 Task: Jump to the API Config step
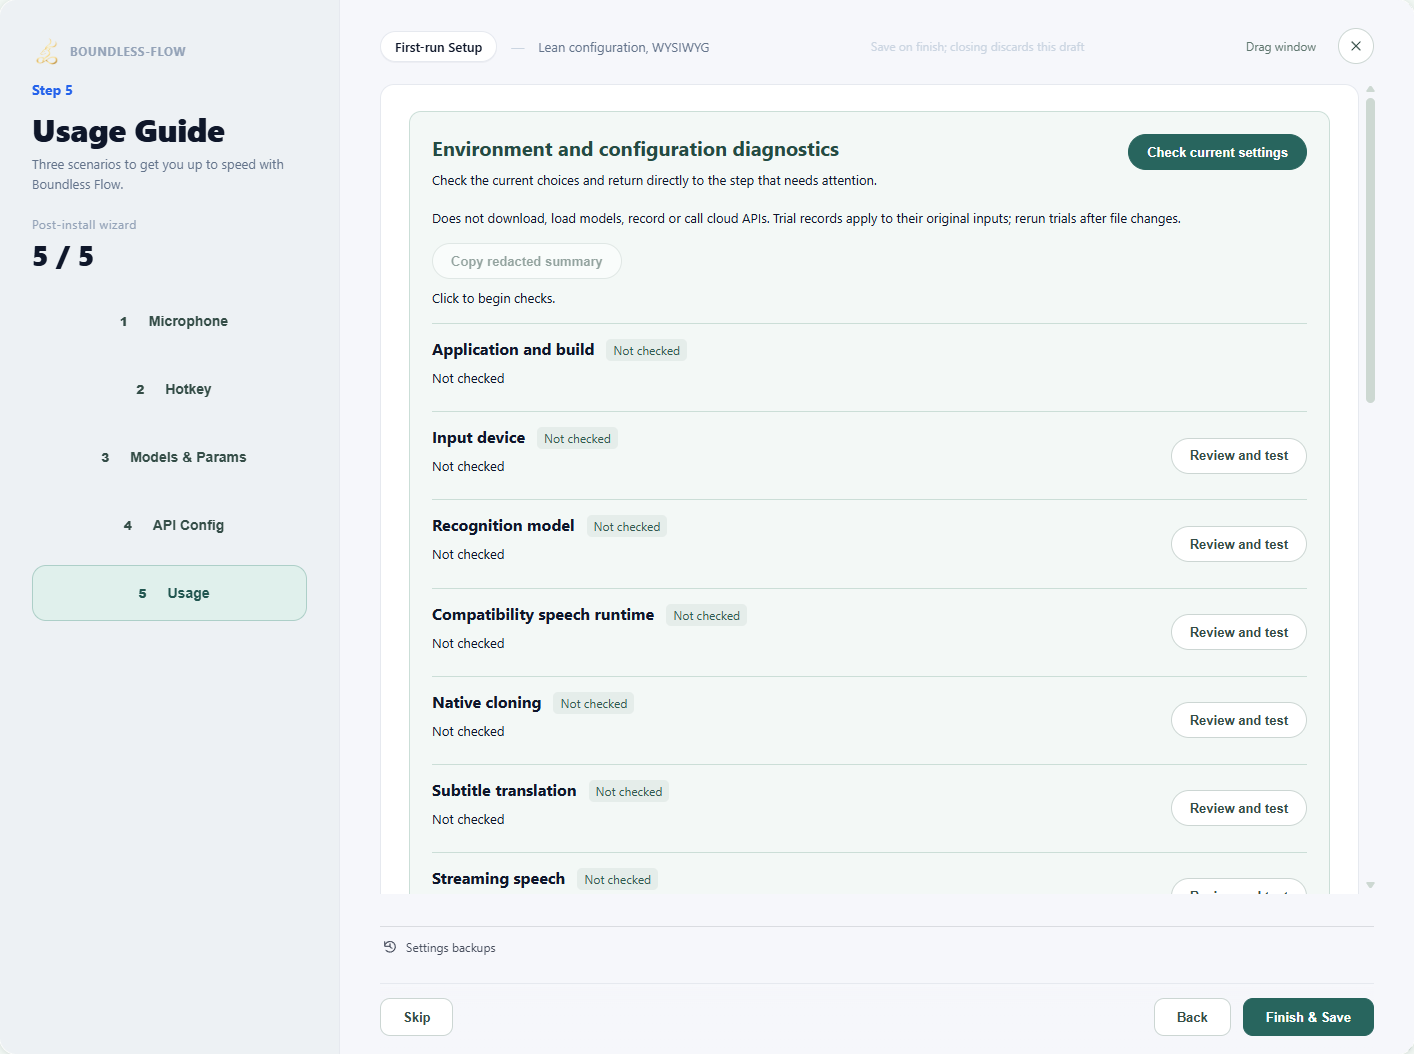(x=169, y=525)
